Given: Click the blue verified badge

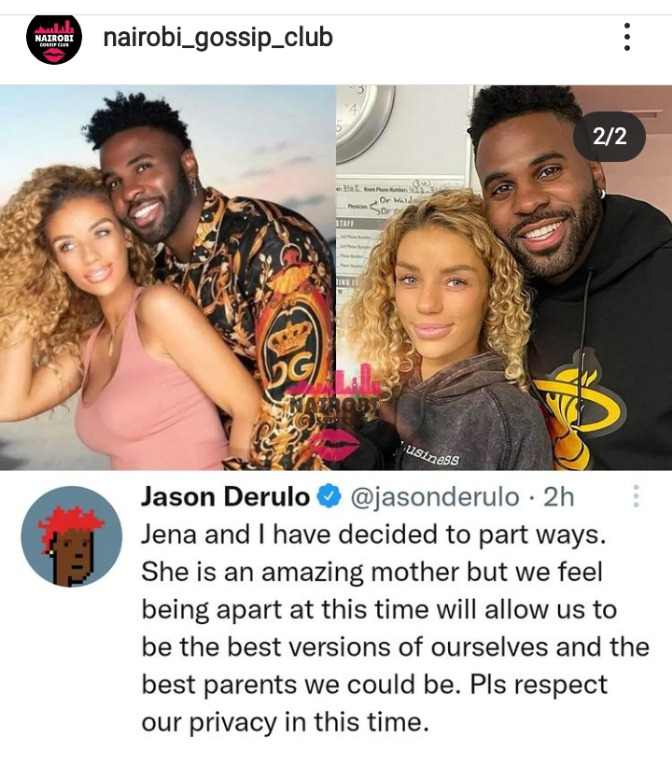Looking at the screenshot, I should (x=329, y=497).
